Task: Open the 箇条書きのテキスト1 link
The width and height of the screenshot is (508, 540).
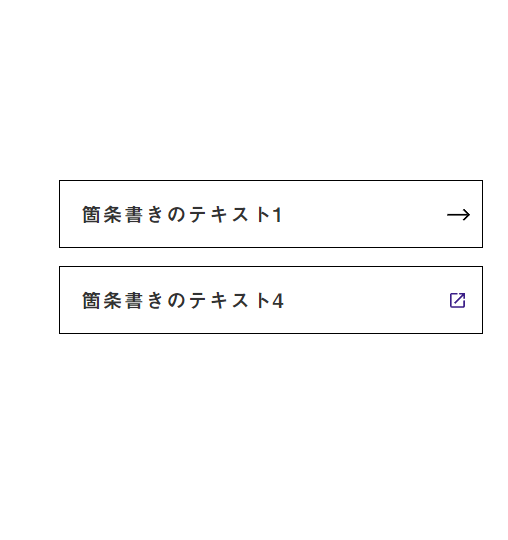Action: (x=271, y=214)
